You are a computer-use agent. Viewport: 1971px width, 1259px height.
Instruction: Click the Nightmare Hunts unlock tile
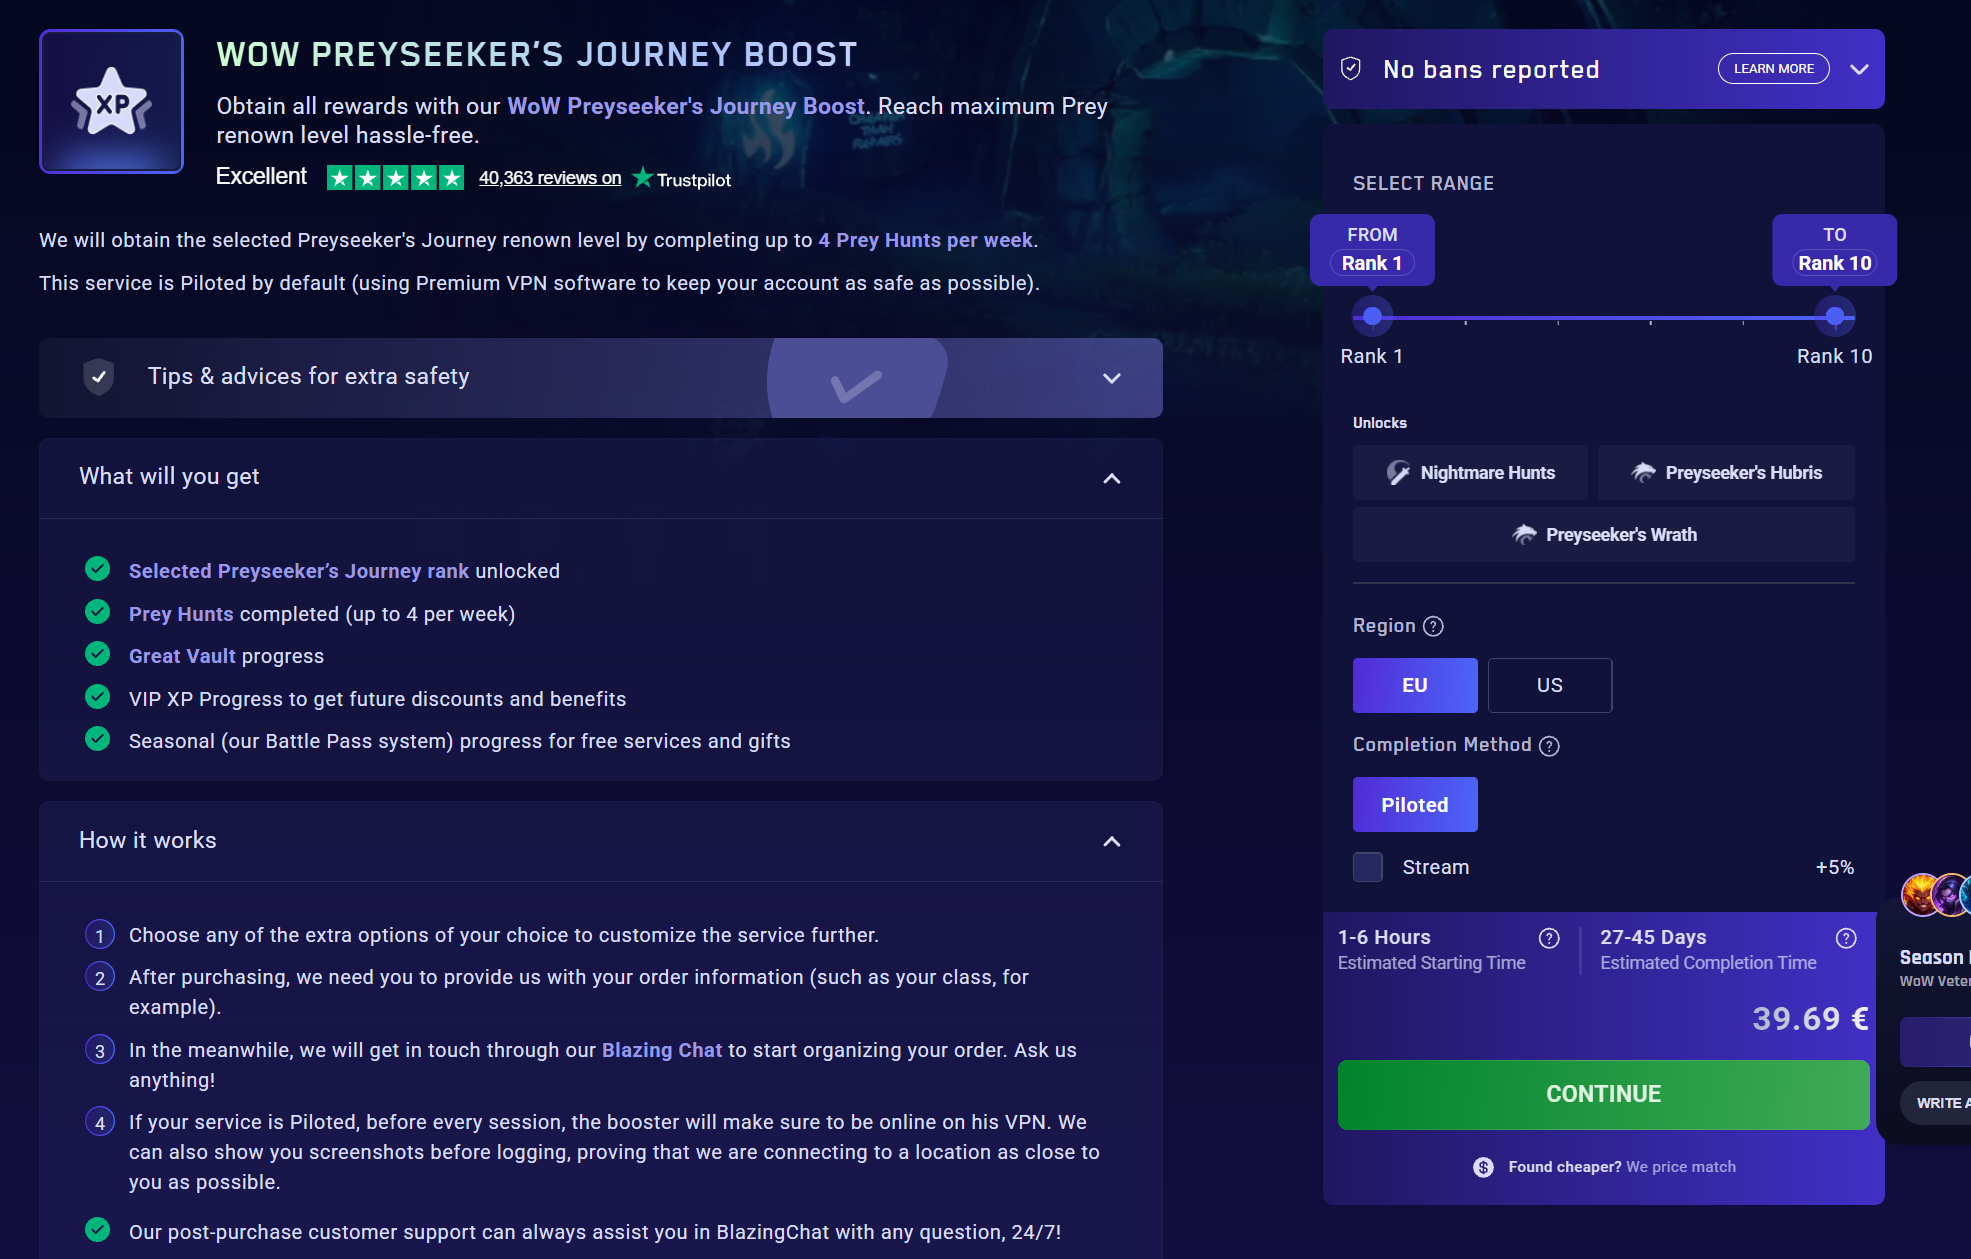coord(1470,473)
